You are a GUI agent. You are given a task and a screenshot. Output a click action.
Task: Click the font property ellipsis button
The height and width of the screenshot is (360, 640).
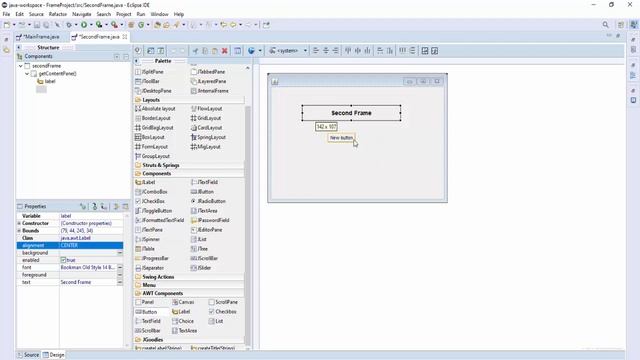coord(120,267)
